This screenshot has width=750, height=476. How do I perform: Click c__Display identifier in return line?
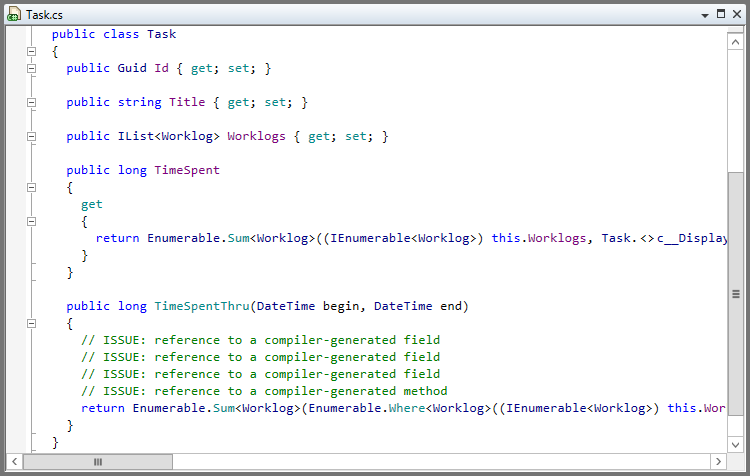coord(692,238)
